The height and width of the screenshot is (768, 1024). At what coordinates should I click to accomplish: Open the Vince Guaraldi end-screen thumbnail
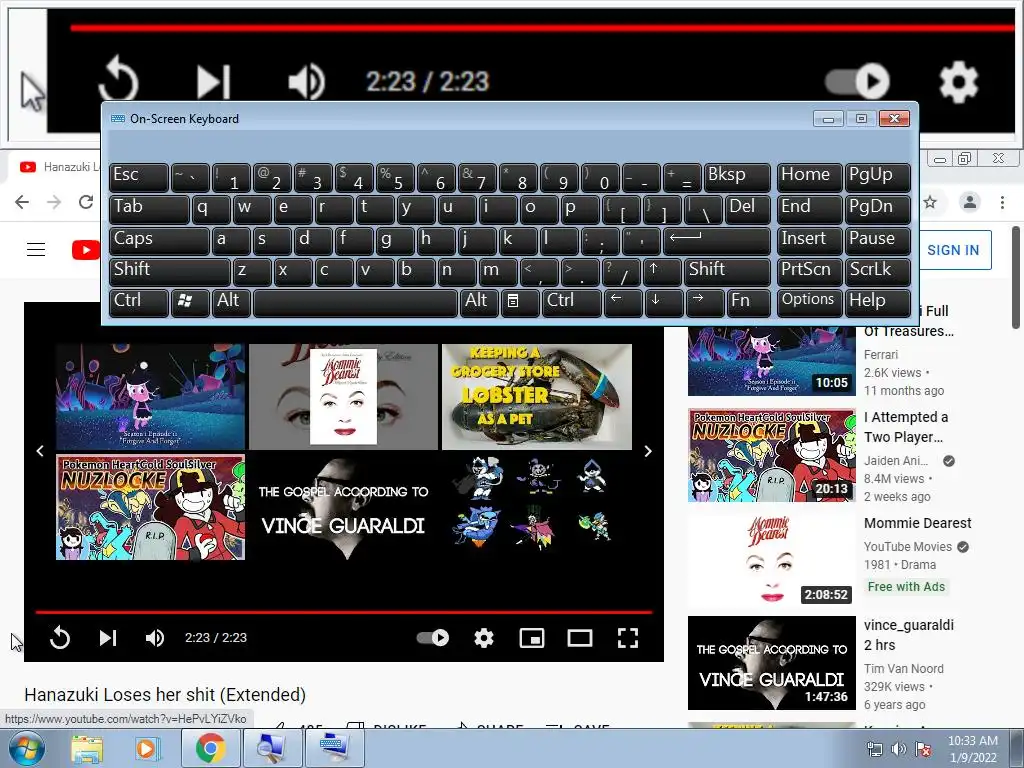click(344, 507)
